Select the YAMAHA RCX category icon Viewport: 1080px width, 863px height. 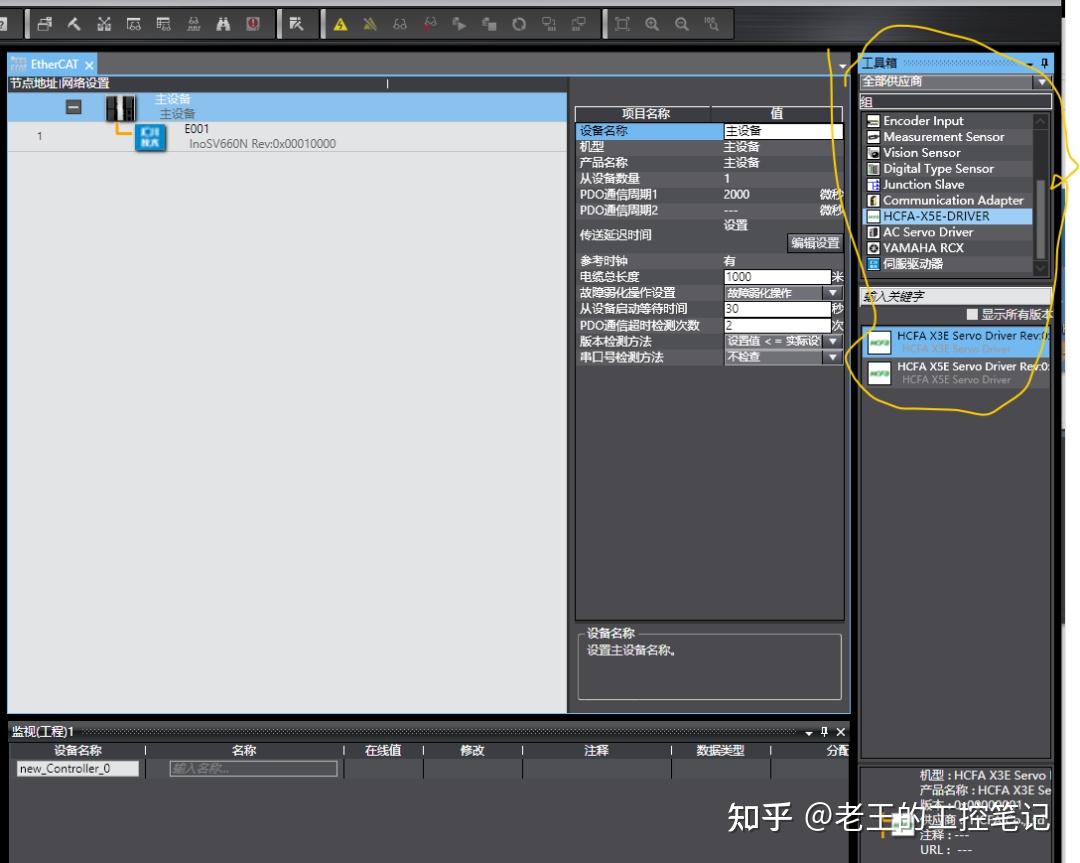point(875,247)
